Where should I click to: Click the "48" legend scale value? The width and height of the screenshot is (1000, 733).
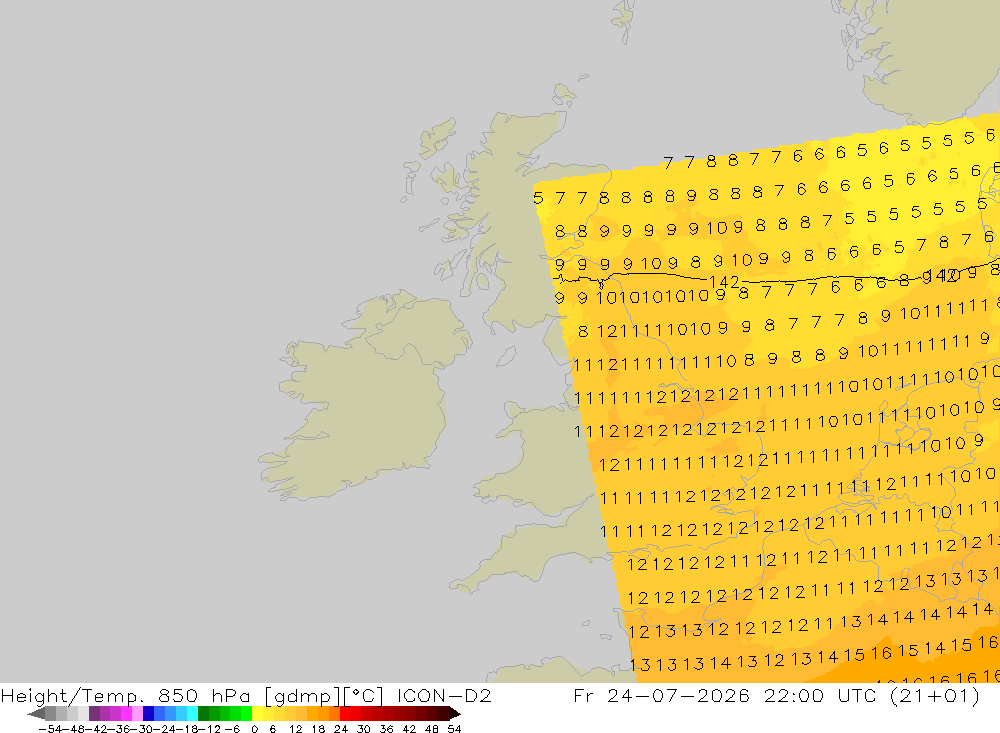coord(432,729)
